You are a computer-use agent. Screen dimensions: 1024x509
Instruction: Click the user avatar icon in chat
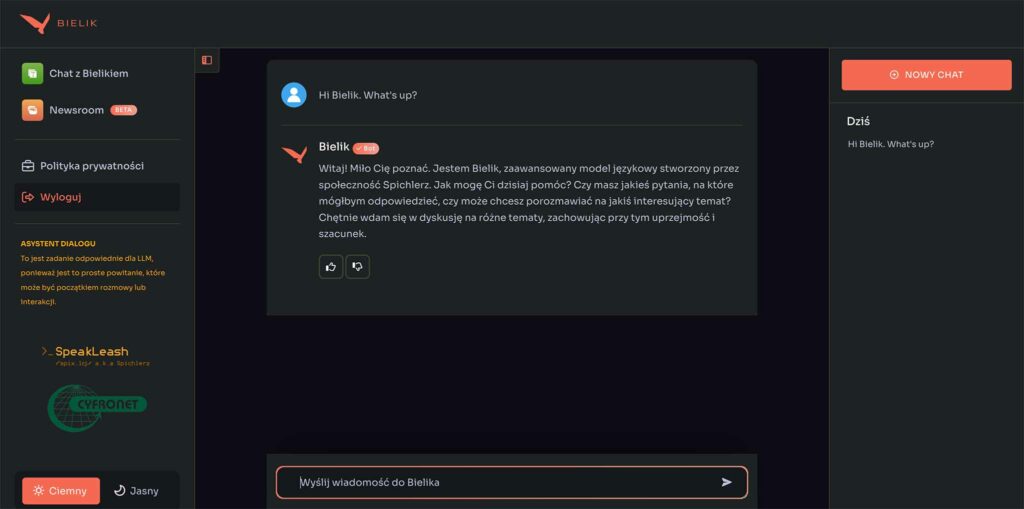click(x=294, y=95)
